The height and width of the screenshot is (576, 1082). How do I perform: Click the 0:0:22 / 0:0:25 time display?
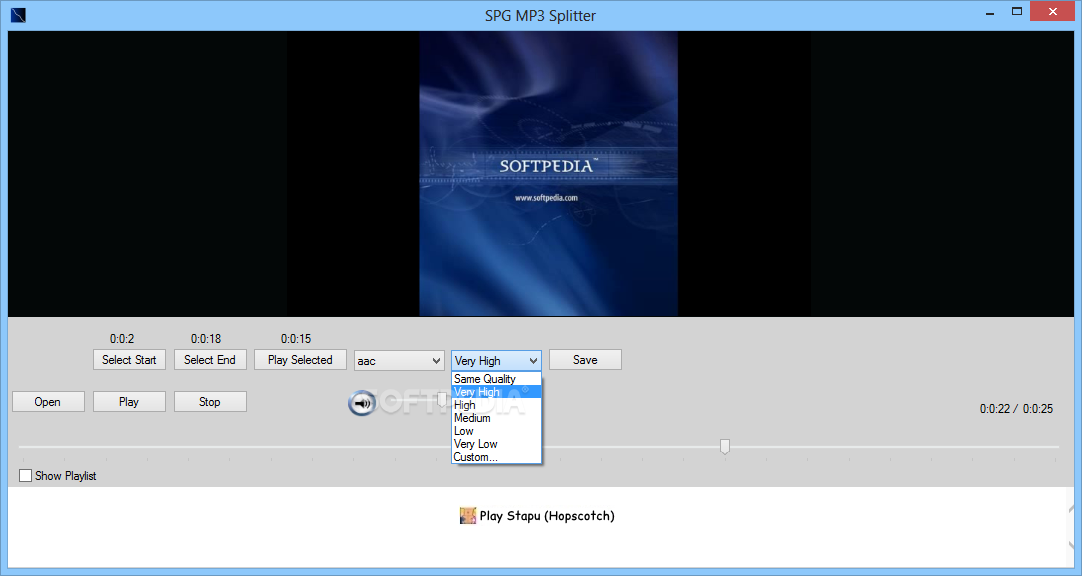(x=1016, y=408)
